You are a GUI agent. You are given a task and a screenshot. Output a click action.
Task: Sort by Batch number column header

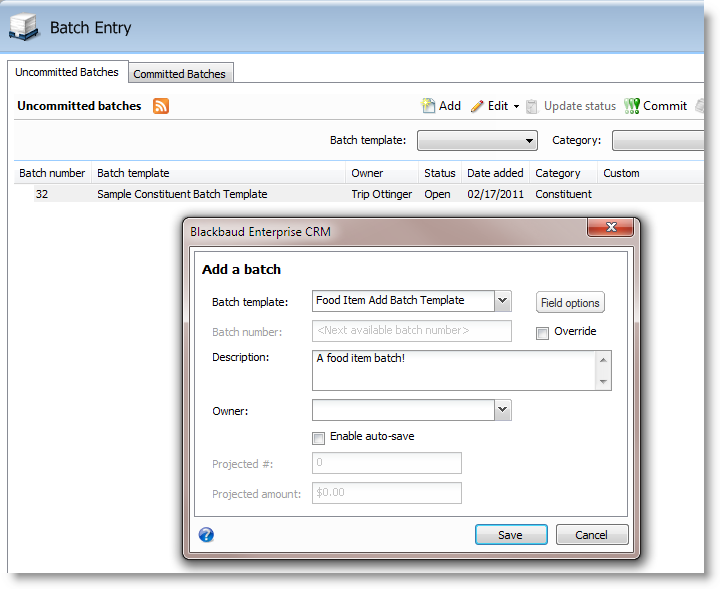coord(52,173)
